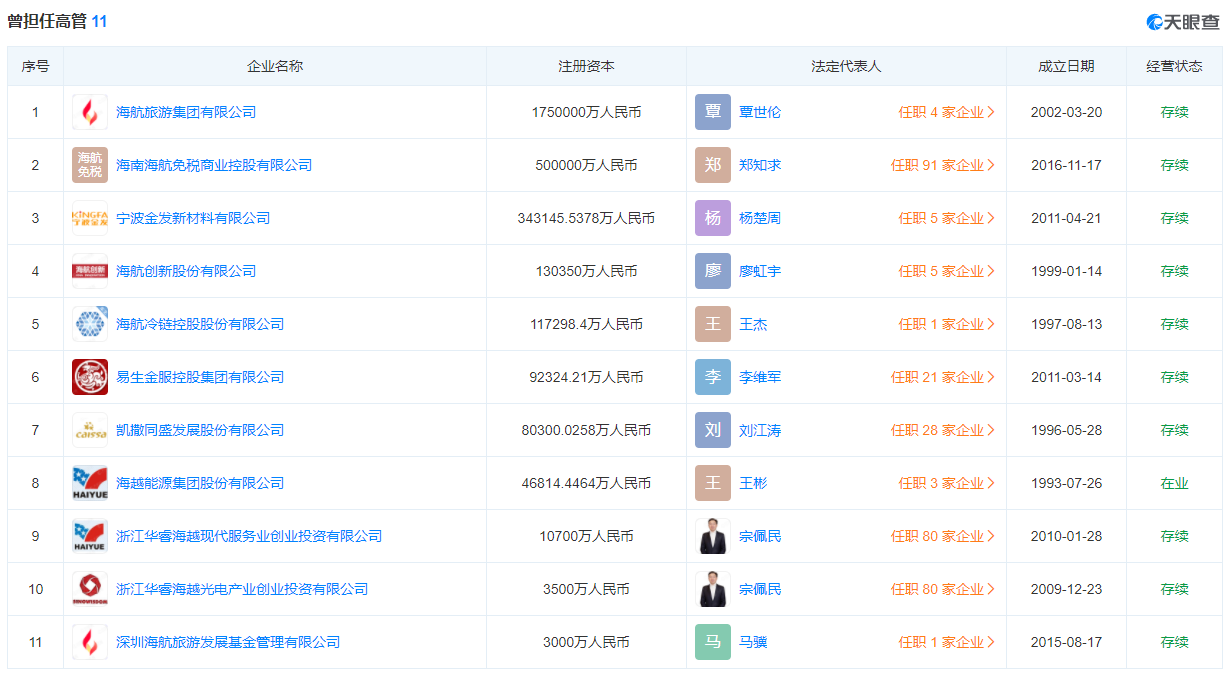Click the 王 avatar for 王杰

[x=713, y=324]
